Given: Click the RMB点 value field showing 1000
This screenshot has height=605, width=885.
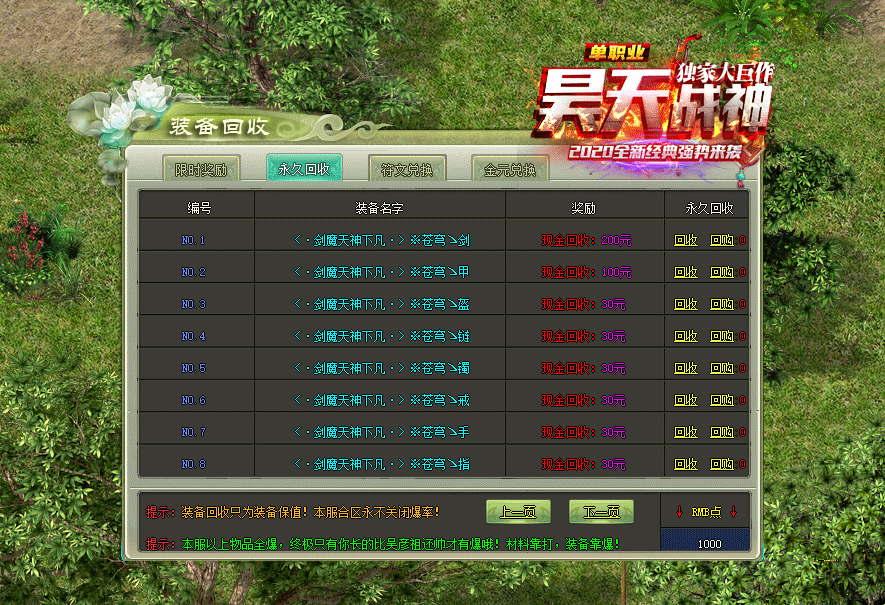Looking at the screenshot, I should [x=709, y=544].
